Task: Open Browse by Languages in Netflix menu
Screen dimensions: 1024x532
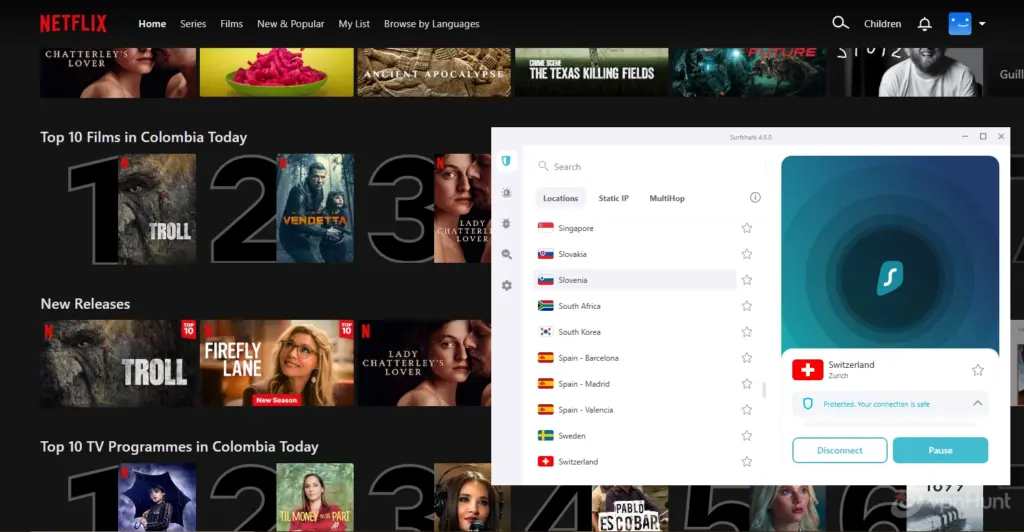Action: tap(431, 24)
